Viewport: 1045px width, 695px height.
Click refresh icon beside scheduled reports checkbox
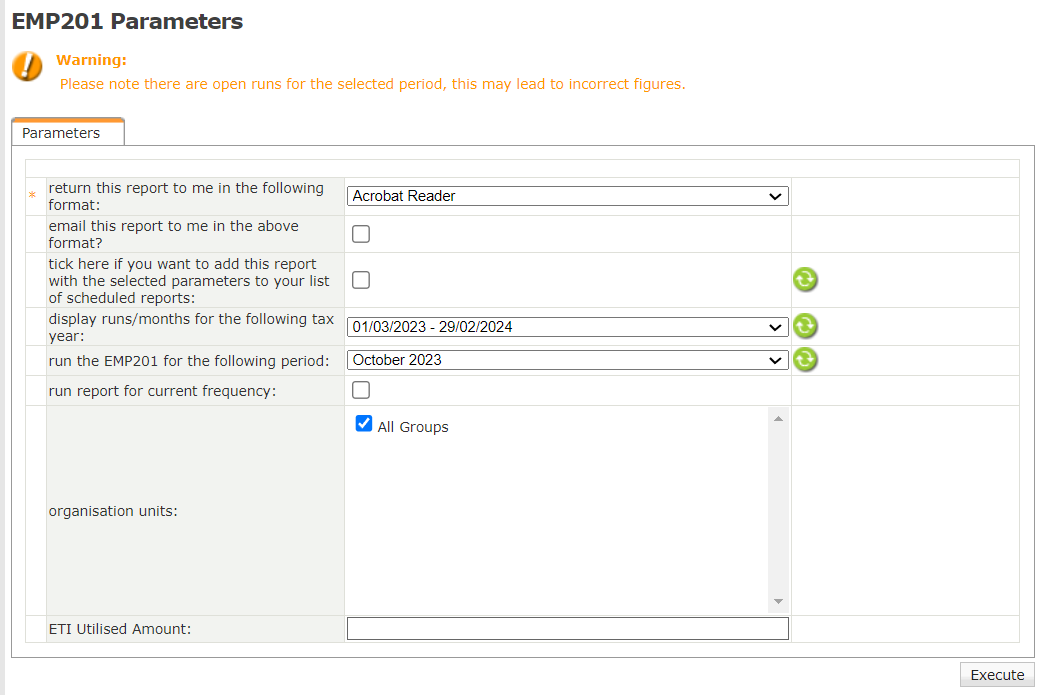pyautogui.click(x=805, y=280)
